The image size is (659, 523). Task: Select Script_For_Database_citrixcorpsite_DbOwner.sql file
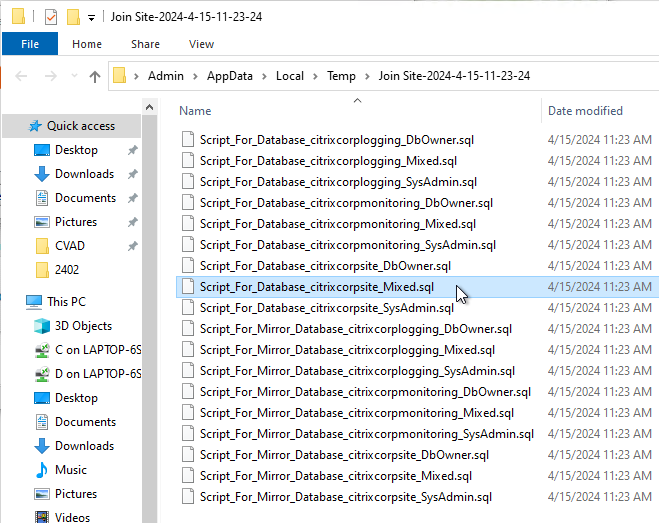click(x=325, y=266)
